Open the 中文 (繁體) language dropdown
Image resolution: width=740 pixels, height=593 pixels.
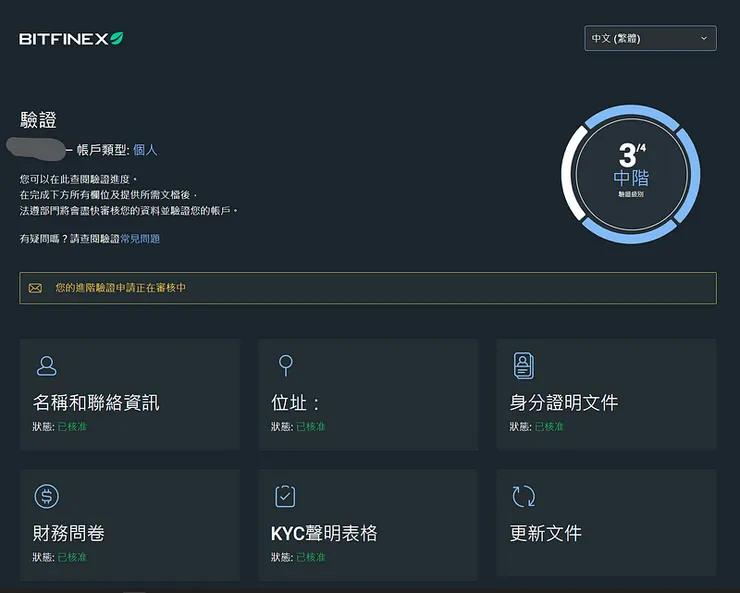click(650, 38)
